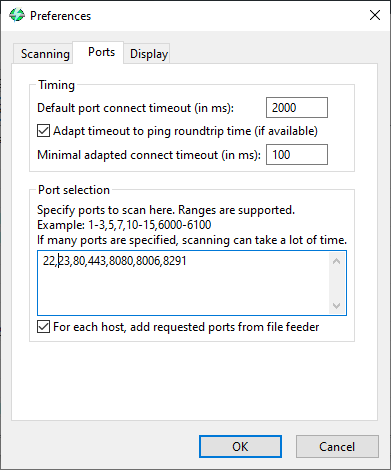Toggle Adapt timeout to ping roundtrip checkbox
Viewport: 391px width, 470px height.
click(x=43, y=131)
